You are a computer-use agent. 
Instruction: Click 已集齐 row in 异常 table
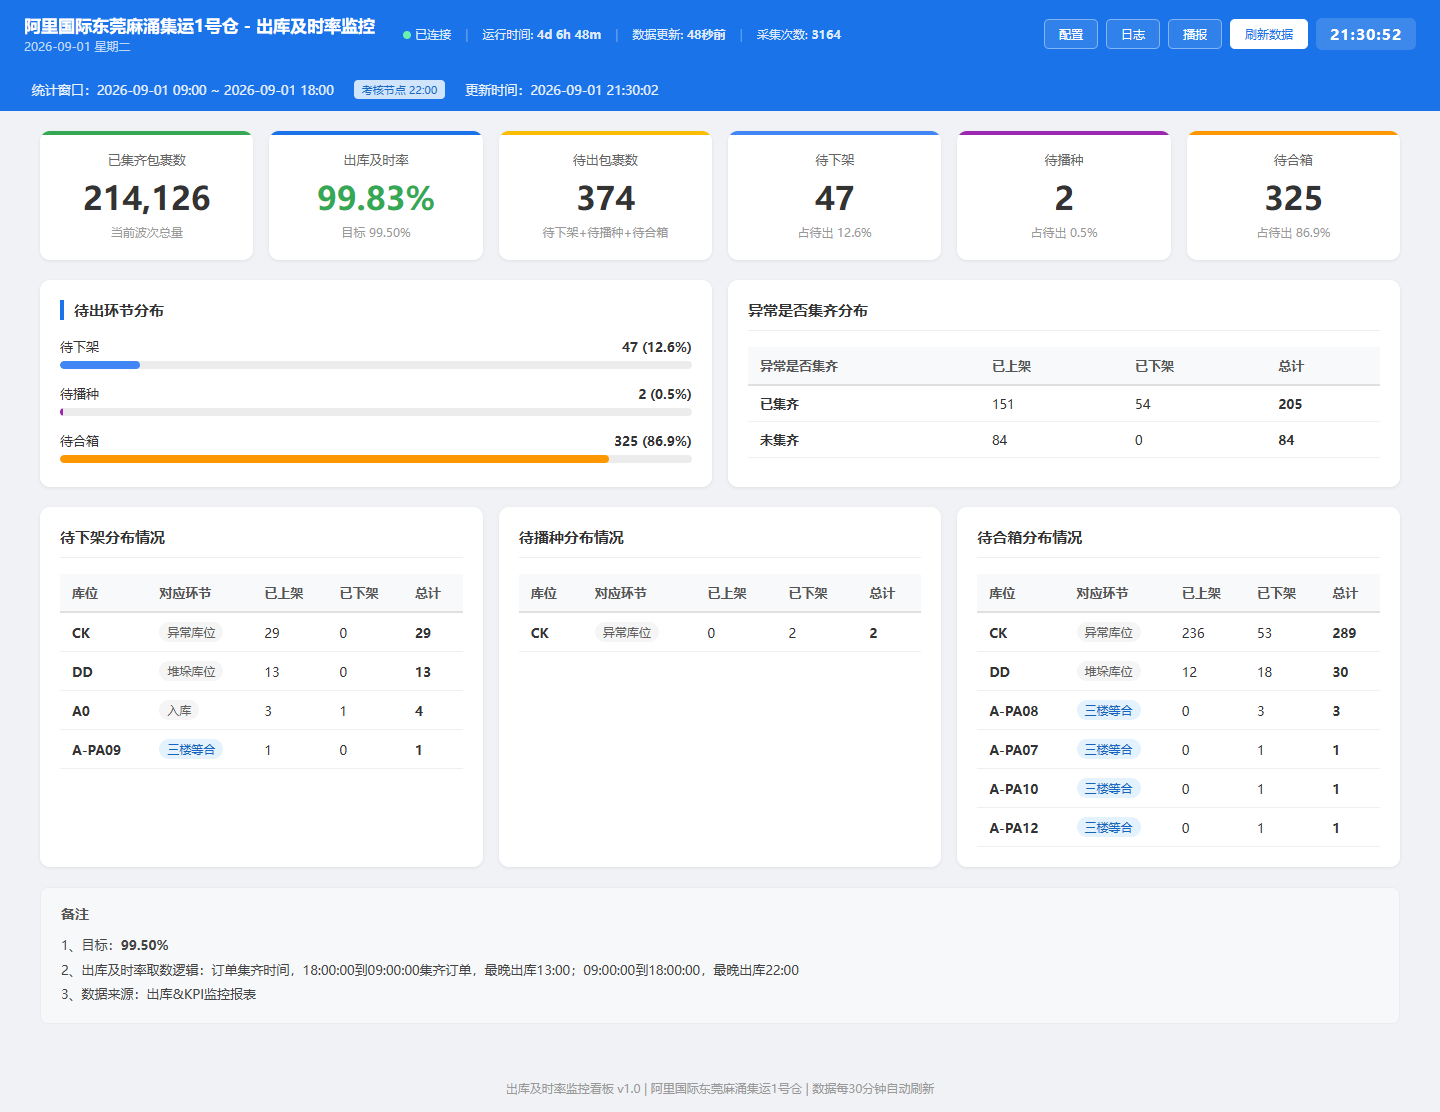pos(1064,404)
